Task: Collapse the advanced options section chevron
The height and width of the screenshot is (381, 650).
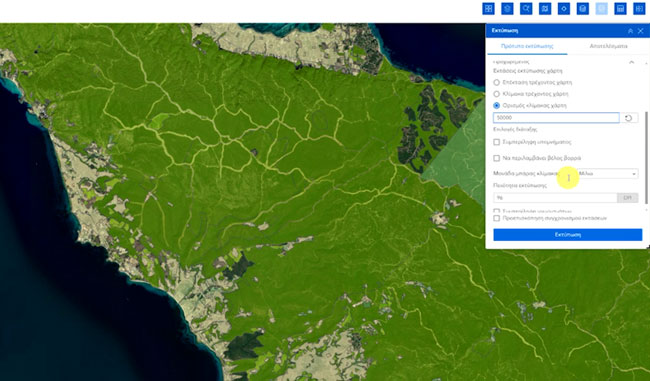Action: click(631, 62)
